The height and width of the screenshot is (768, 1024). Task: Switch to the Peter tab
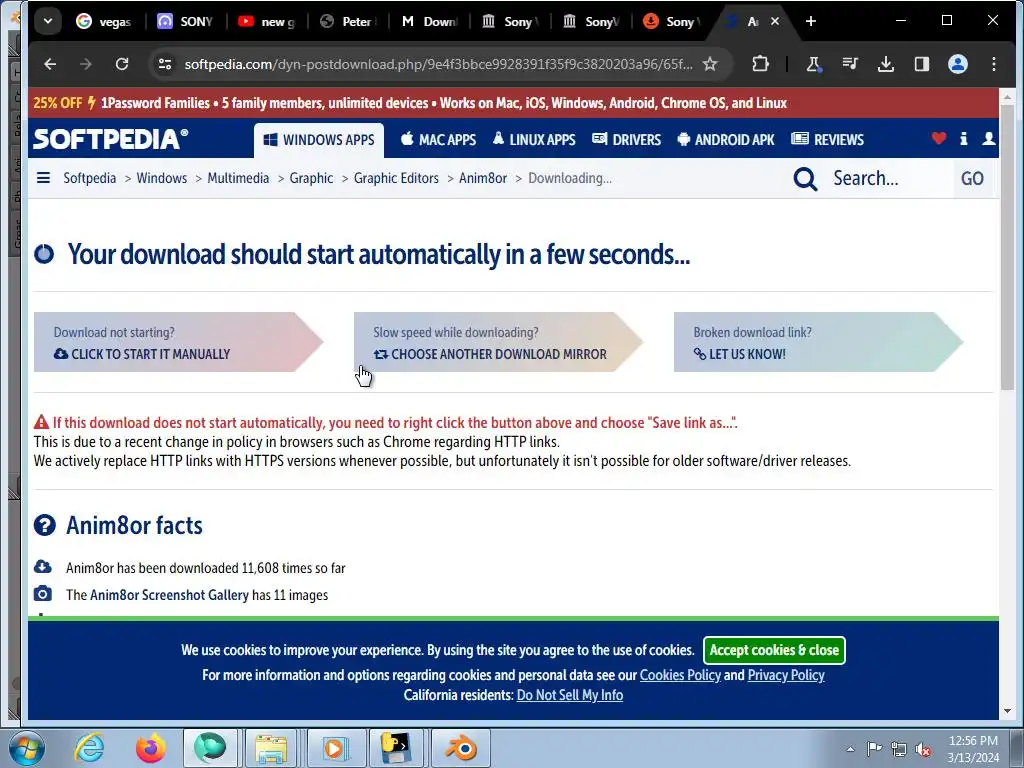click(x=347, y=21)
